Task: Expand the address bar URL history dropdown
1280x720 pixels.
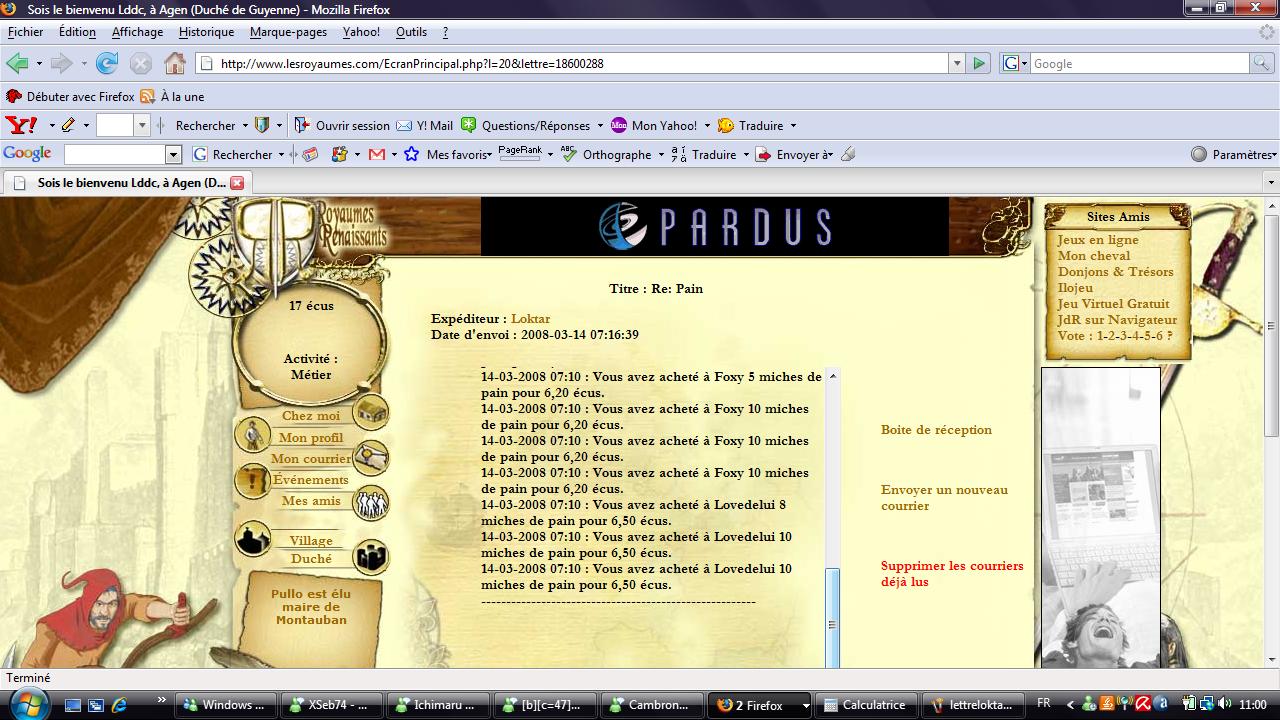Action: tap(956, 64)
